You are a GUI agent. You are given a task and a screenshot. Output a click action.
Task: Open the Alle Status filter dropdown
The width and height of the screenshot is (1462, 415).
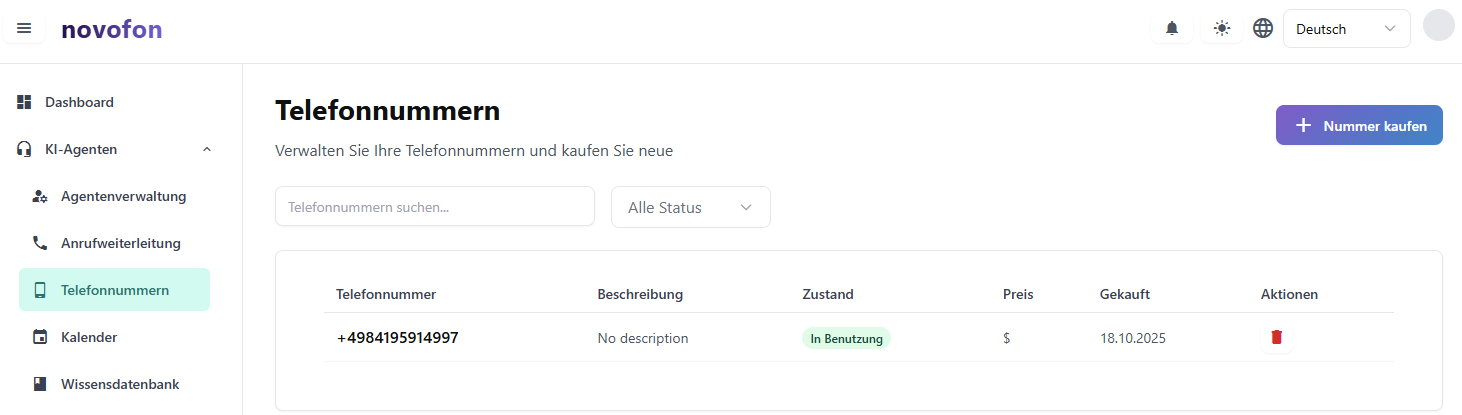[690, 207]
